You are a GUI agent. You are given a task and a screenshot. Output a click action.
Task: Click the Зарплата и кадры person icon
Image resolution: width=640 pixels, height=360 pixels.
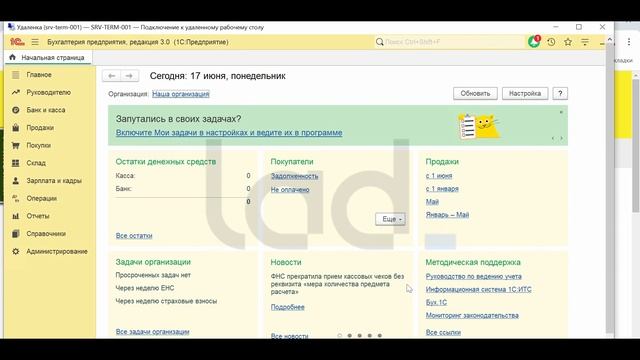tap(16, 180)
